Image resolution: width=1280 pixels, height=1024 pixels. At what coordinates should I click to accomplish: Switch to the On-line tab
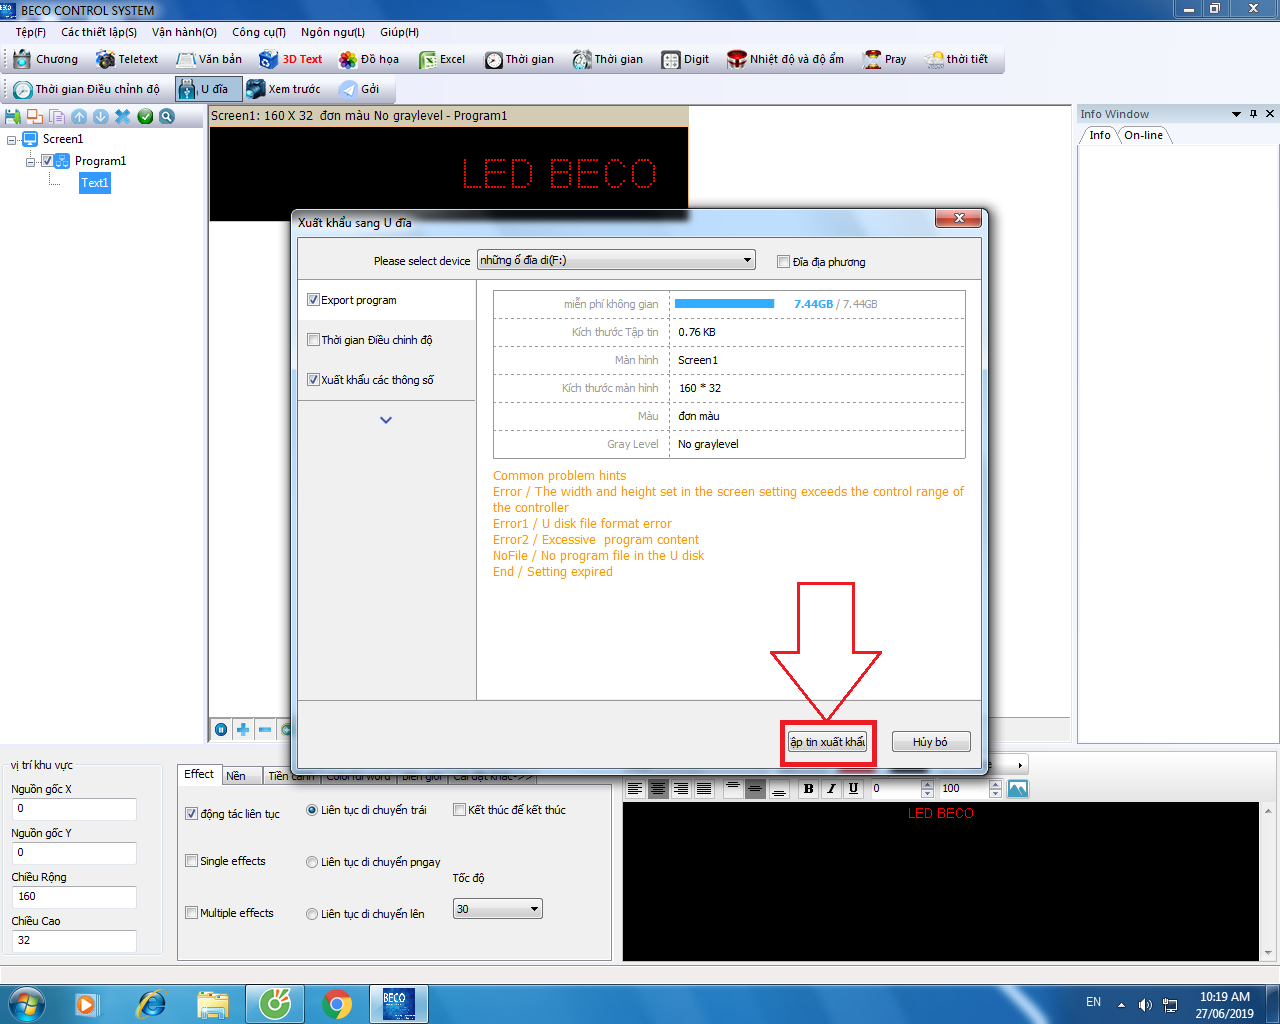click(1143, 135)
